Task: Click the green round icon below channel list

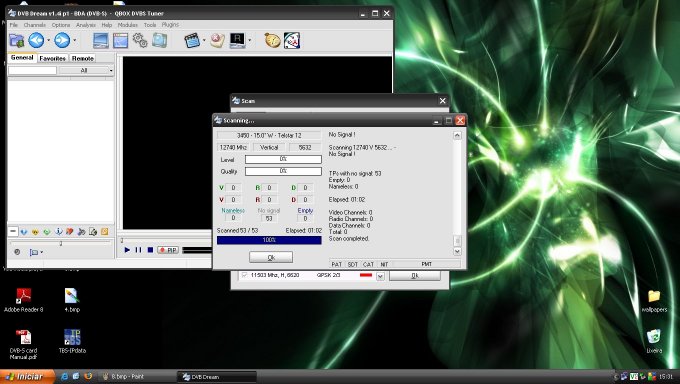Action: pos(47,232)
